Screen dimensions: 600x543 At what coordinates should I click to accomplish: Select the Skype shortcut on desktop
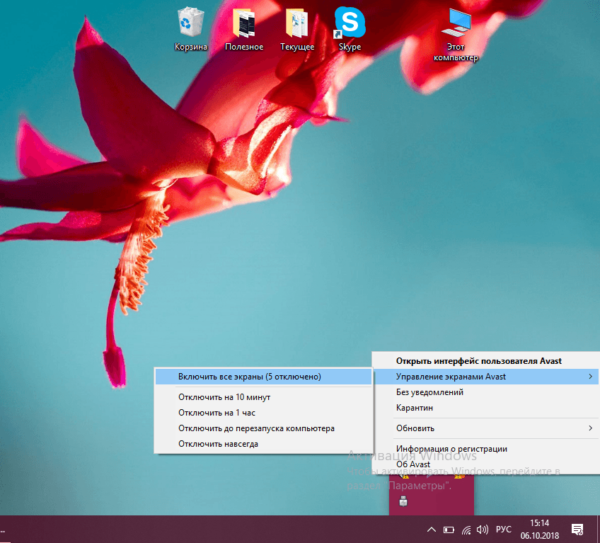click(x=350, y=30)
